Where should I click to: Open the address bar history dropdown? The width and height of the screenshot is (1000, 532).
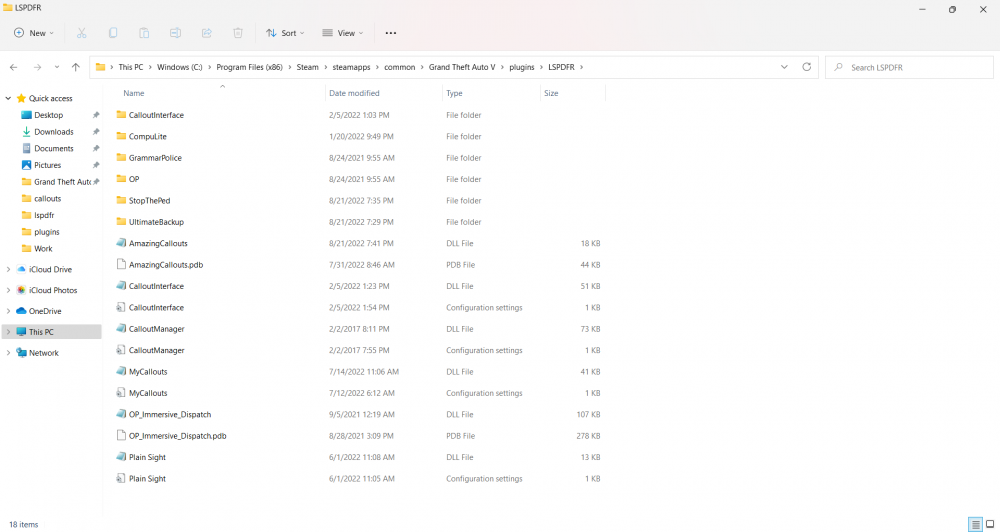pyautogui.click(x=784, y=67)
